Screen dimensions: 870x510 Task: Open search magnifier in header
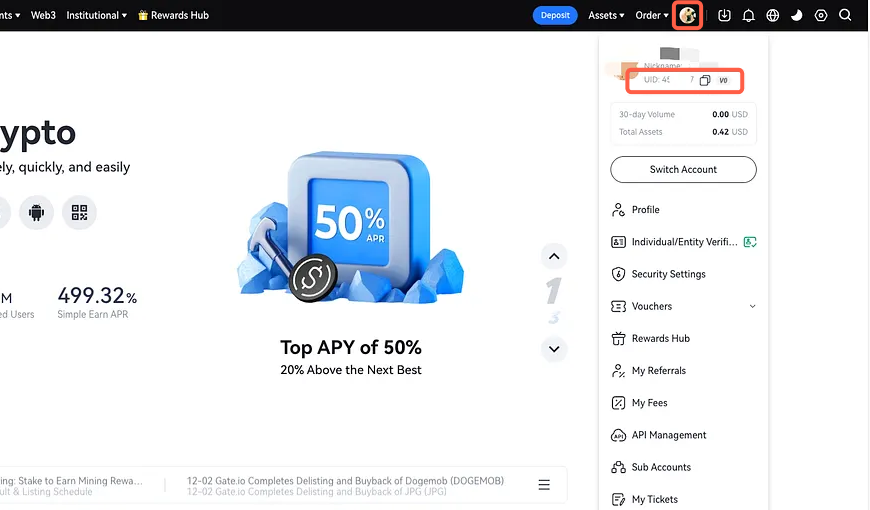point(845,15)
